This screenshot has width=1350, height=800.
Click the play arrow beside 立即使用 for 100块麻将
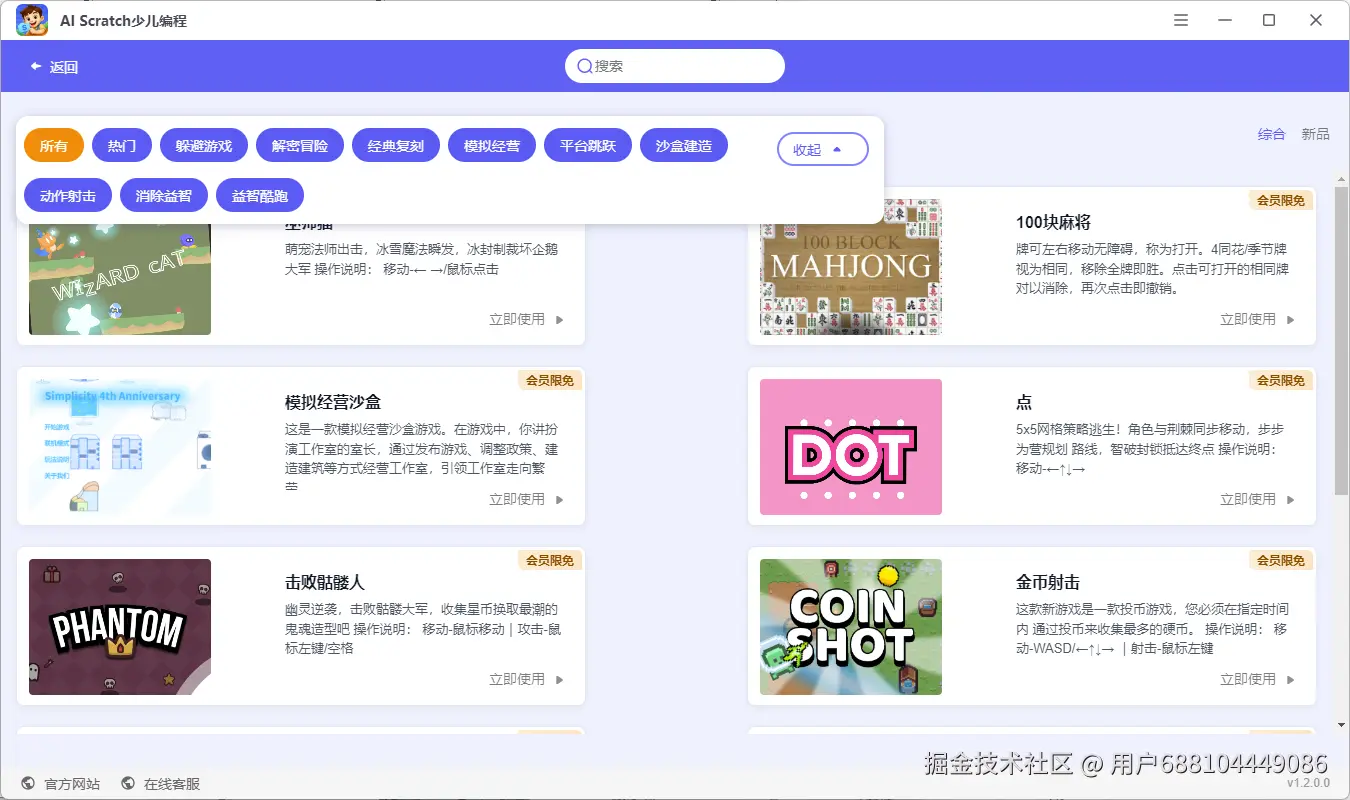[x=1291, y=320]
